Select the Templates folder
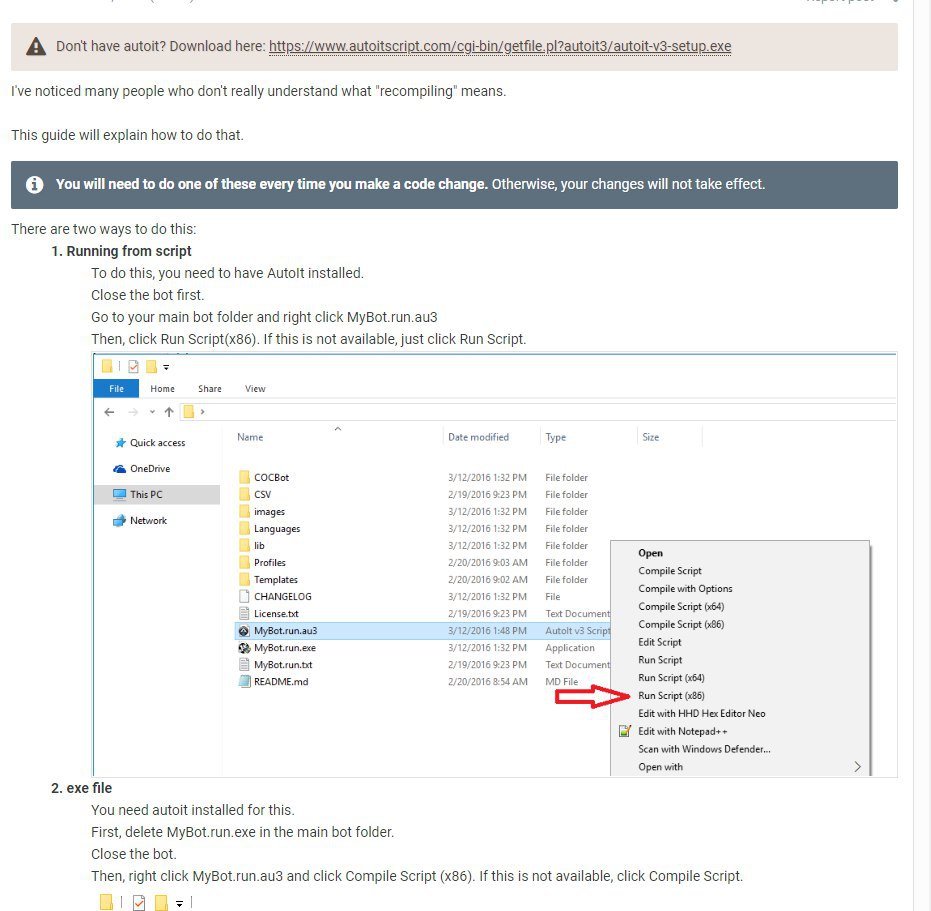 click(x=276, y=580)
